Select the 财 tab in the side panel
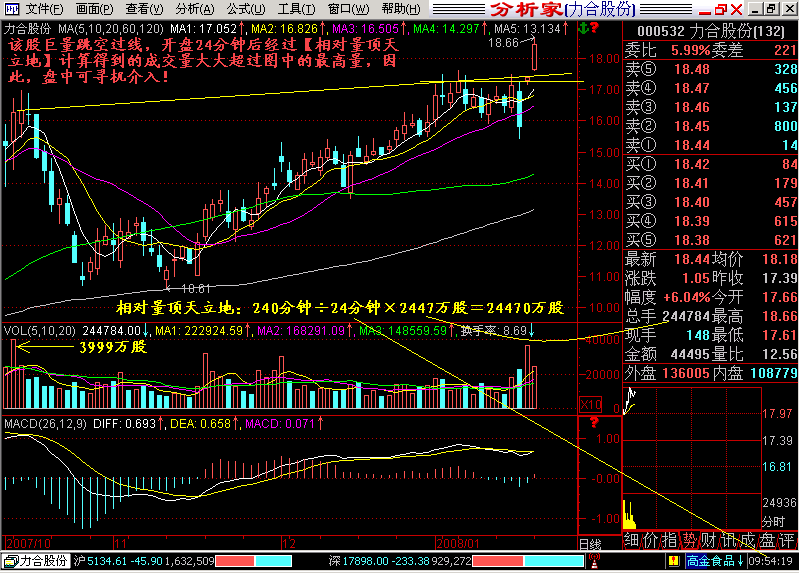This screenshot has width=799, height=576. pos(710,540)
